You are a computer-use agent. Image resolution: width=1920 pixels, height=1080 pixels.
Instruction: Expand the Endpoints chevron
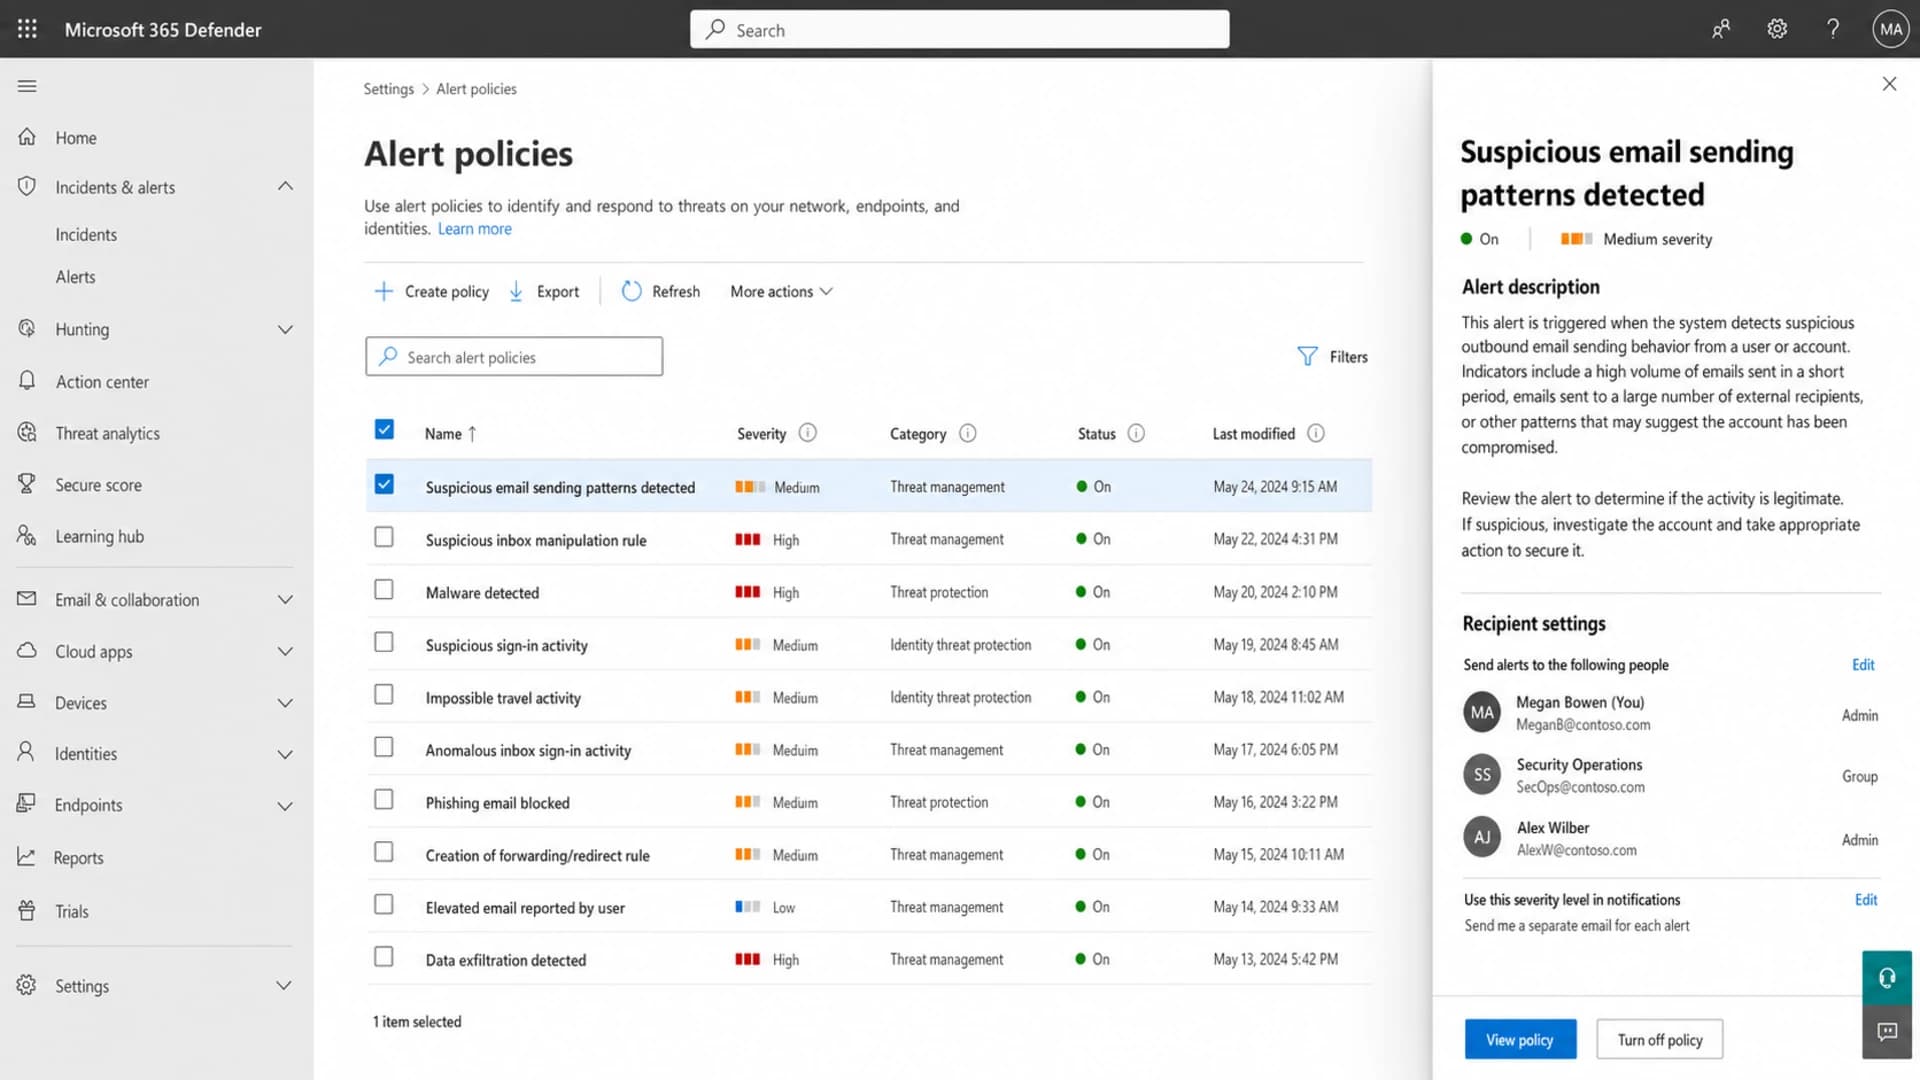pyautogui.click(x=285, y=805)
